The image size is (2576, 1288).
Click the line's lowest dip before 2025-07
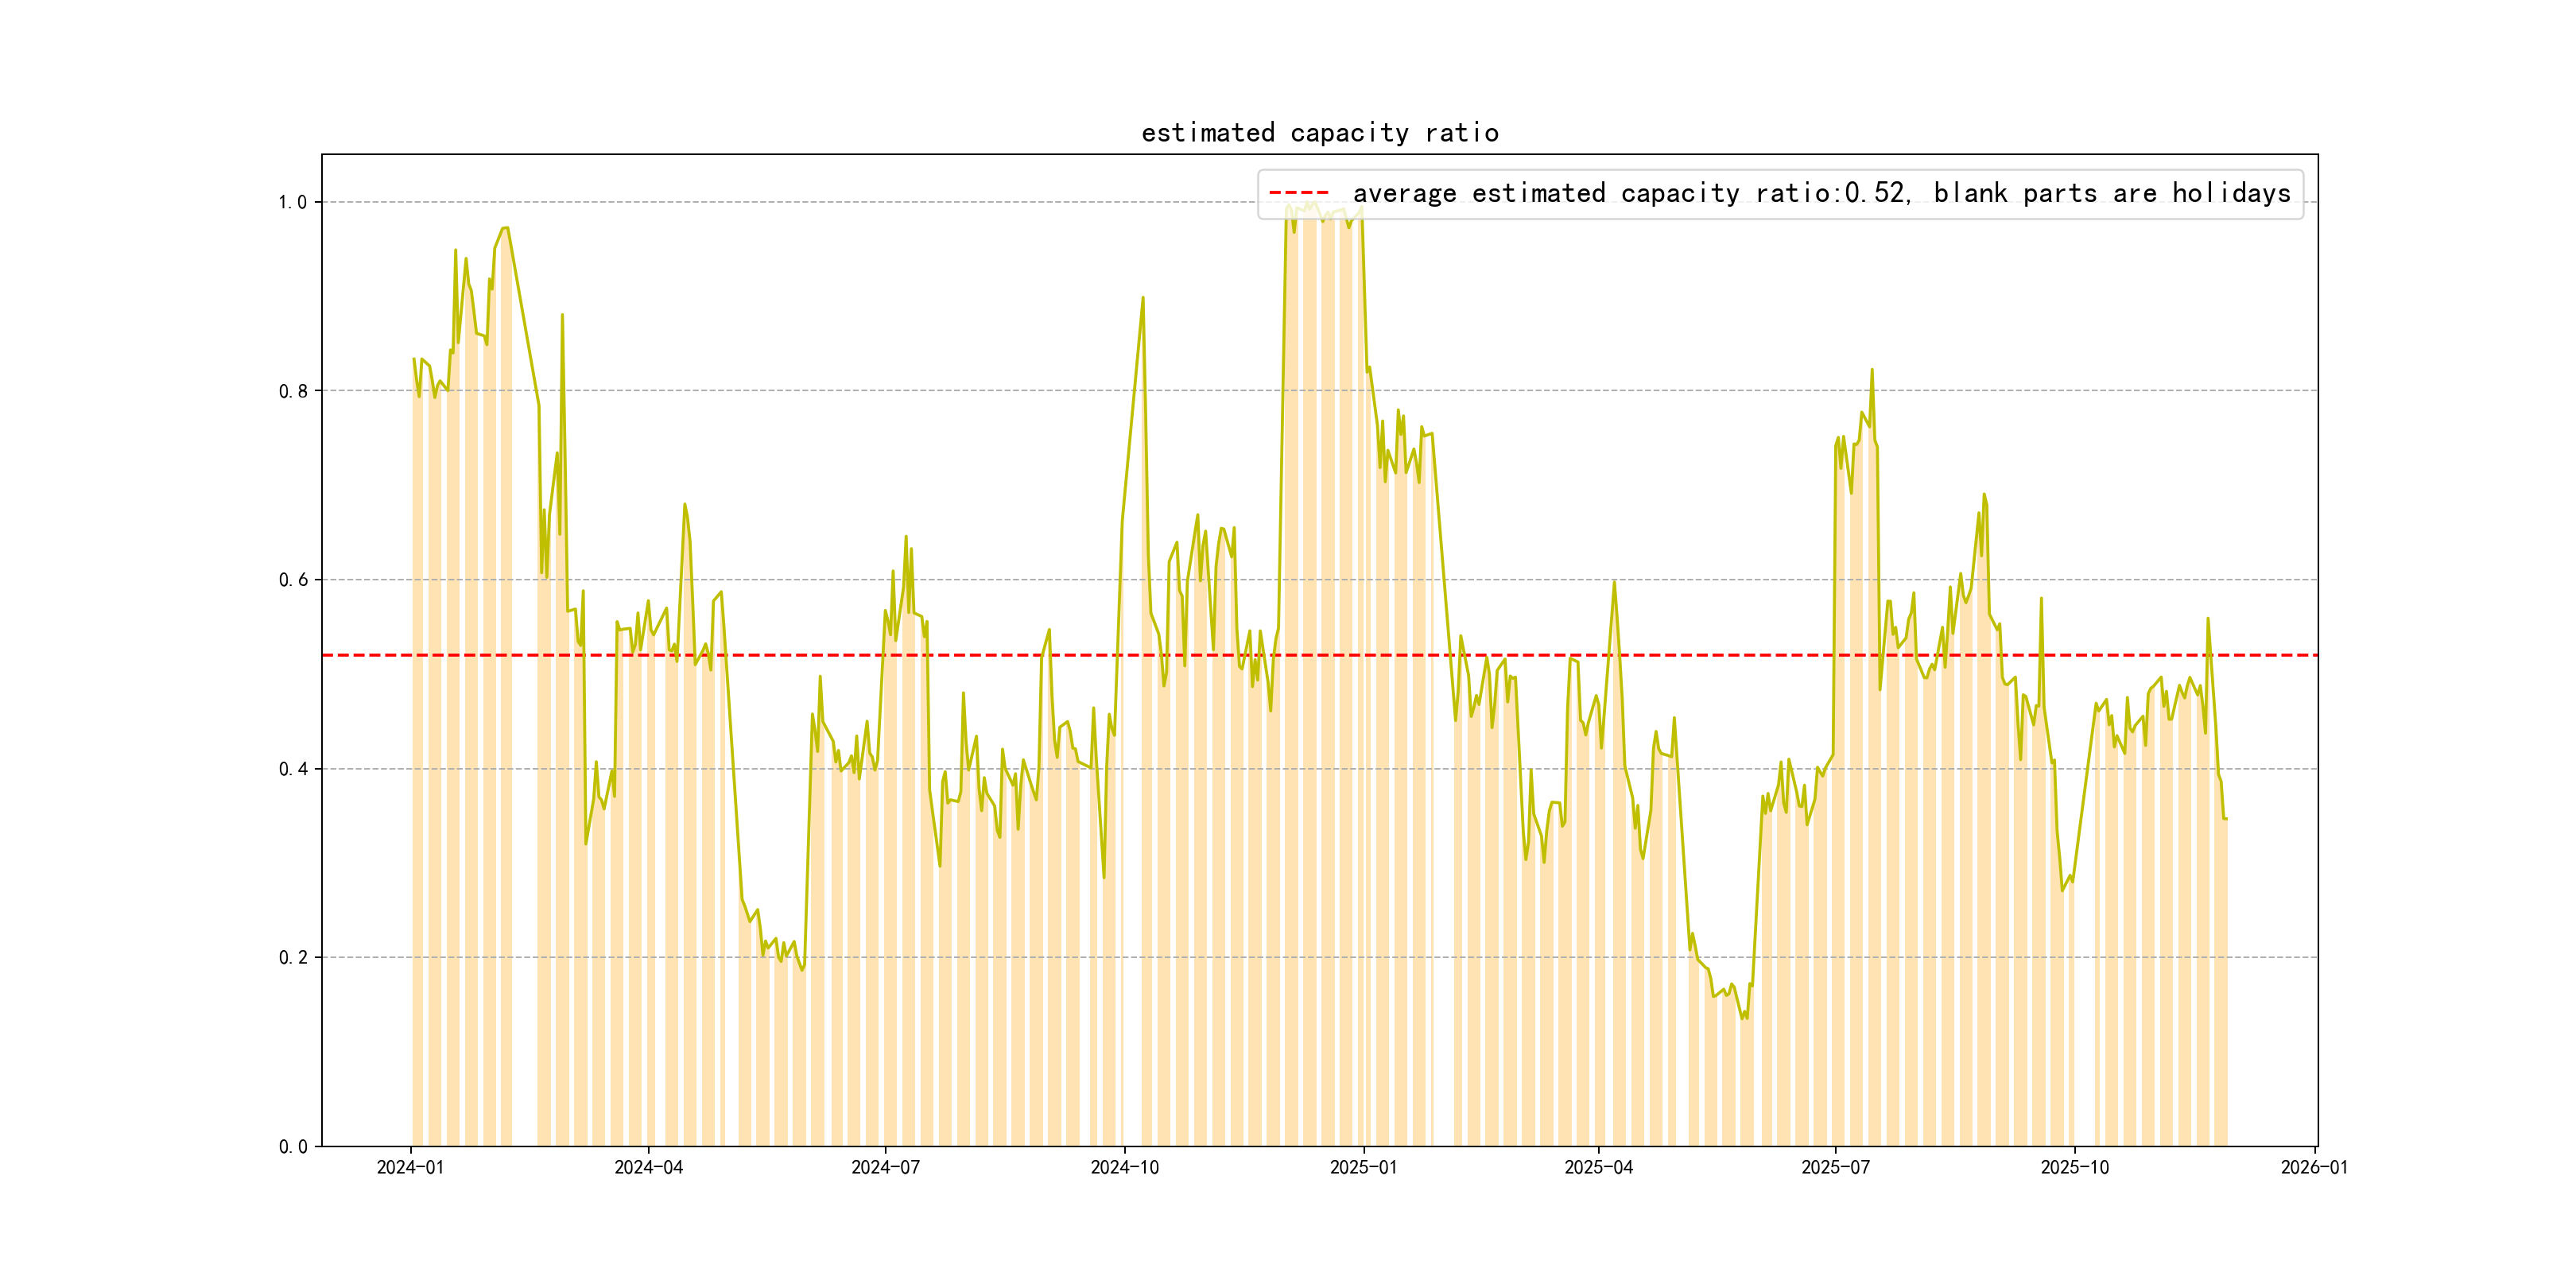click(x=1743, y=1018)
